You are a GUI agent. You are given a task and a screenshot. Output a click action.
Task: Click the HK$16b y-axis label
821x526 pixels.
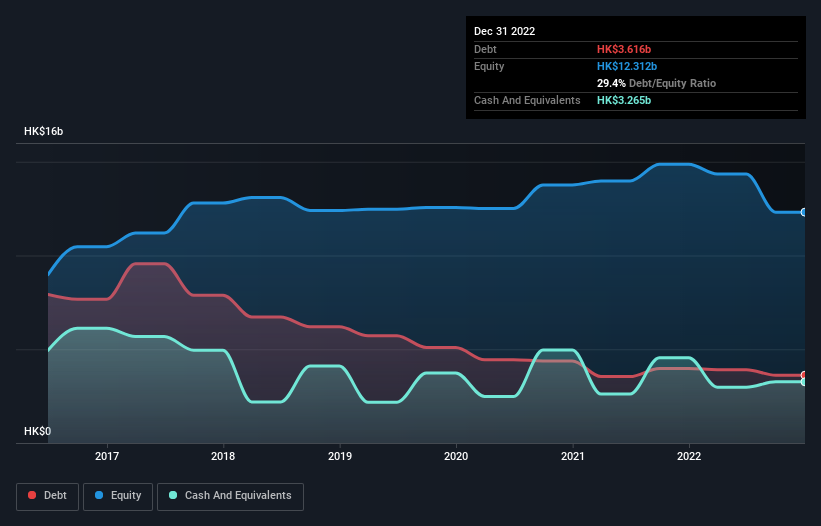[x=43, y=131]
